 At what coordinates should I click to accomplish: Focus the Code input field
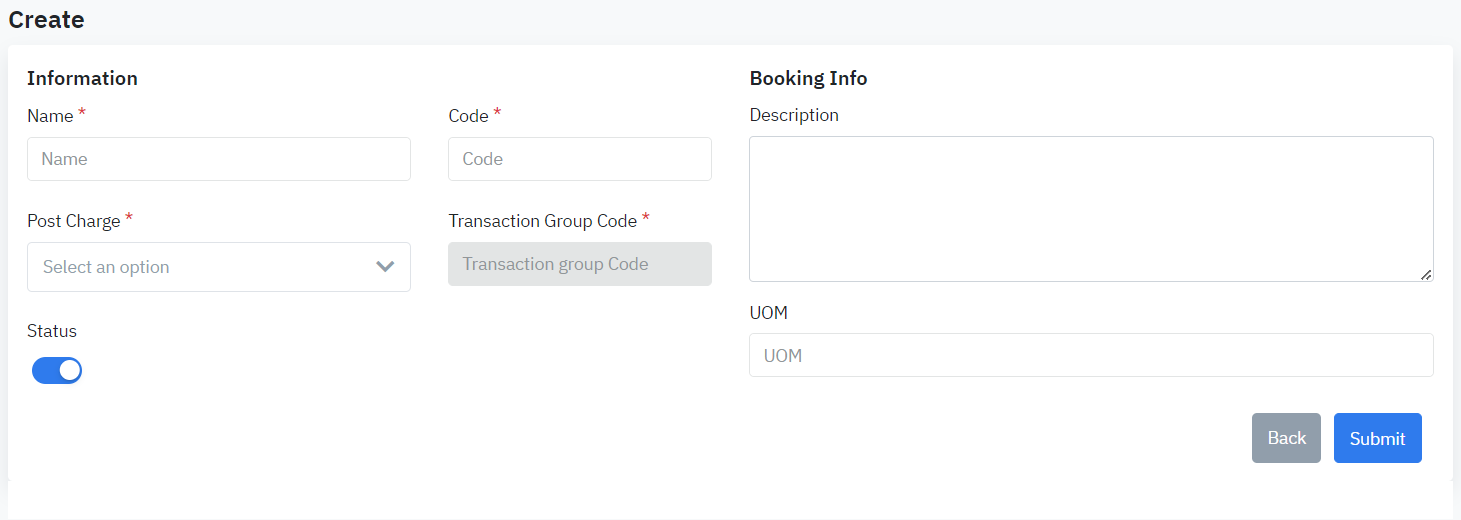579,159
